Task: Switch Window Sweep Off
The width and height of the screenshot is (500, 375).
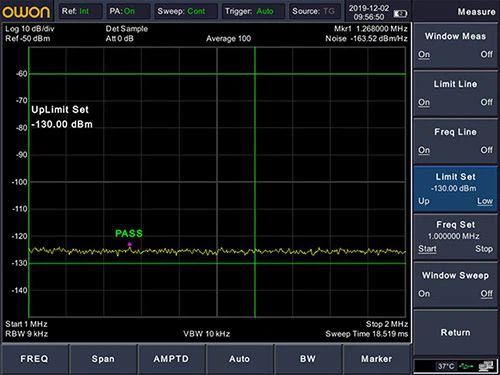Action: 486,294
